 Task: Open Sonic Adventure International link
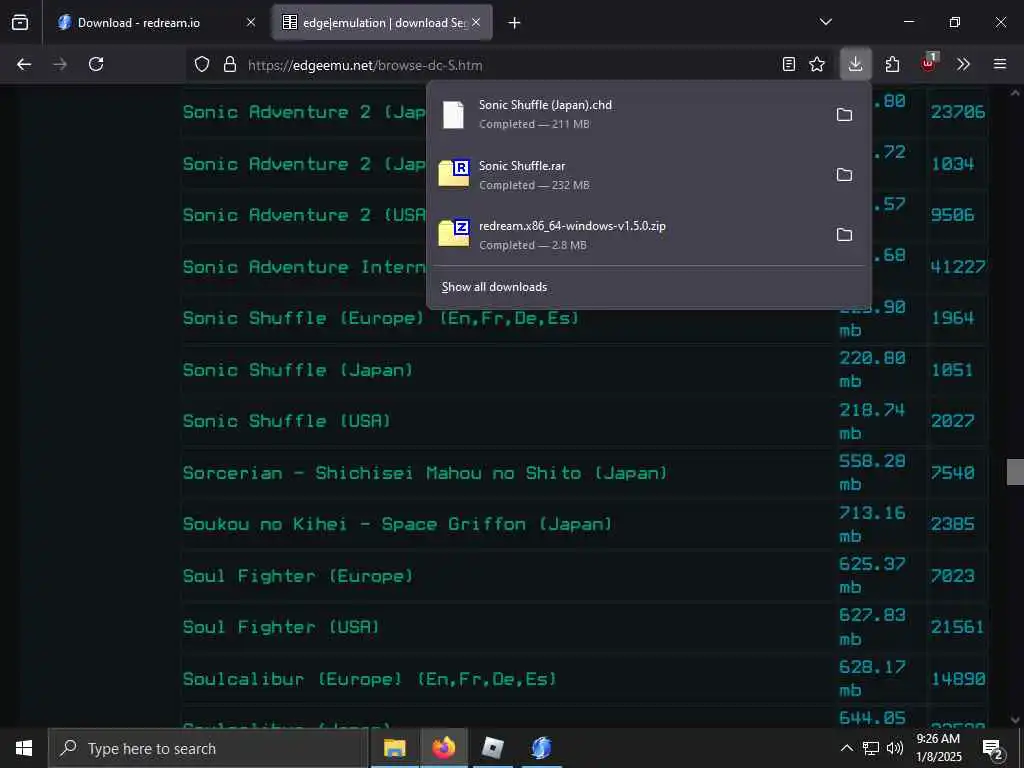pyautogui.click(x=304, y=267)
